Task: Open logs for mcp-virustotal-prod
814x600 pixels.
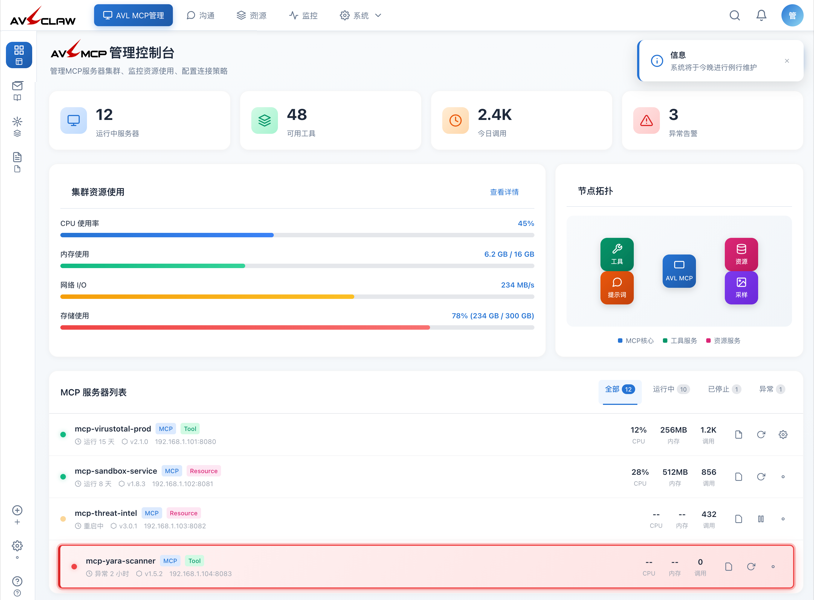Action: (x=738, y=435)
